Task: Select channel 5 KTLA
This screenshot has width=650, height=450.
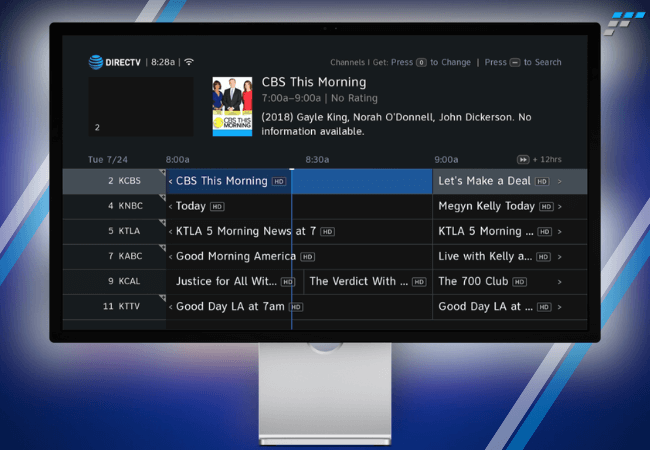Action: pyautogui.click(x=114, y=231)
